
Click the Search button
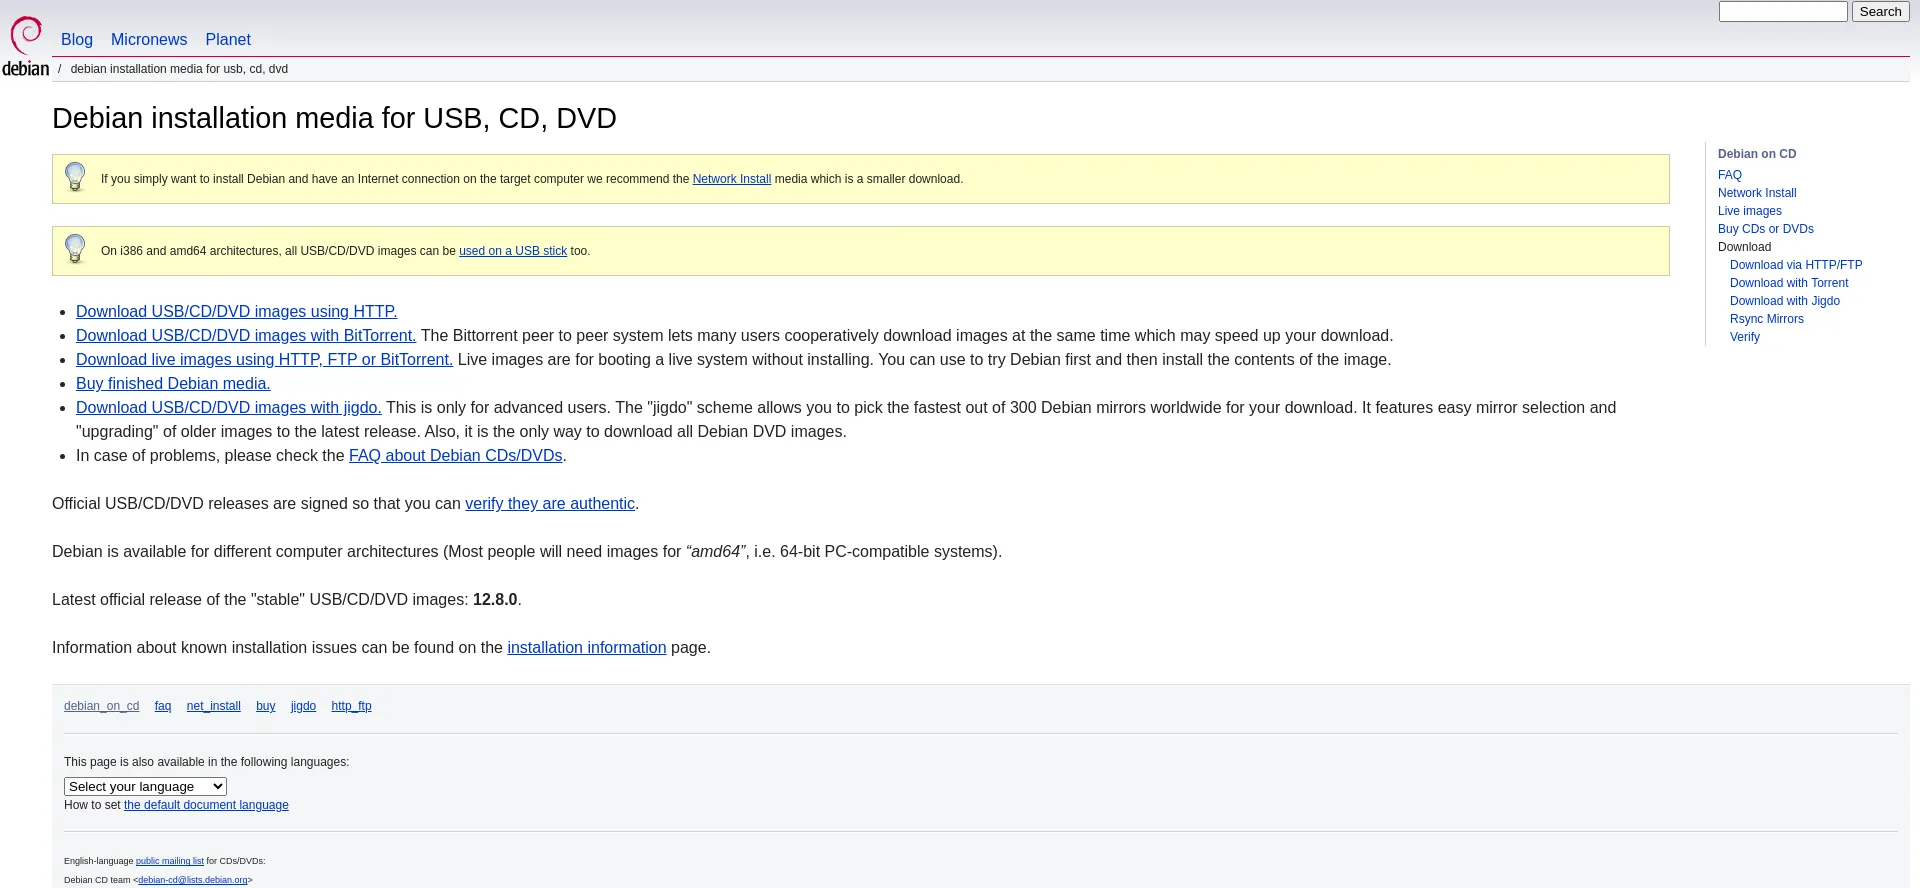click(x=1880, y=11)
